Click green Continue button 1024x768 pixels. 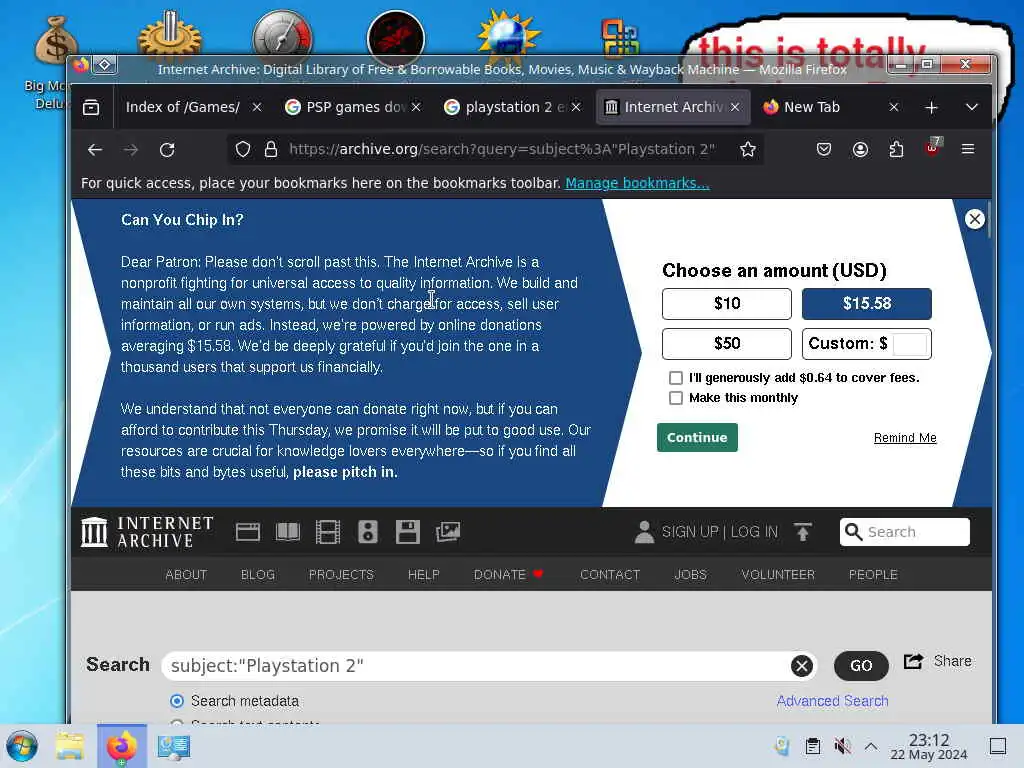pos(697,438)
